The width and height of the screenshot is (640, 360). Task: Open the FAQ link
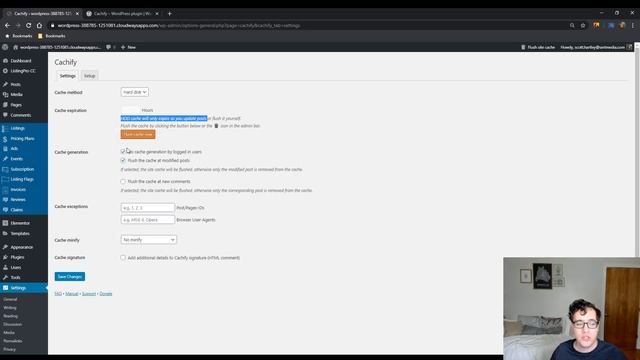pyautogui.click(x=58, y=294)
